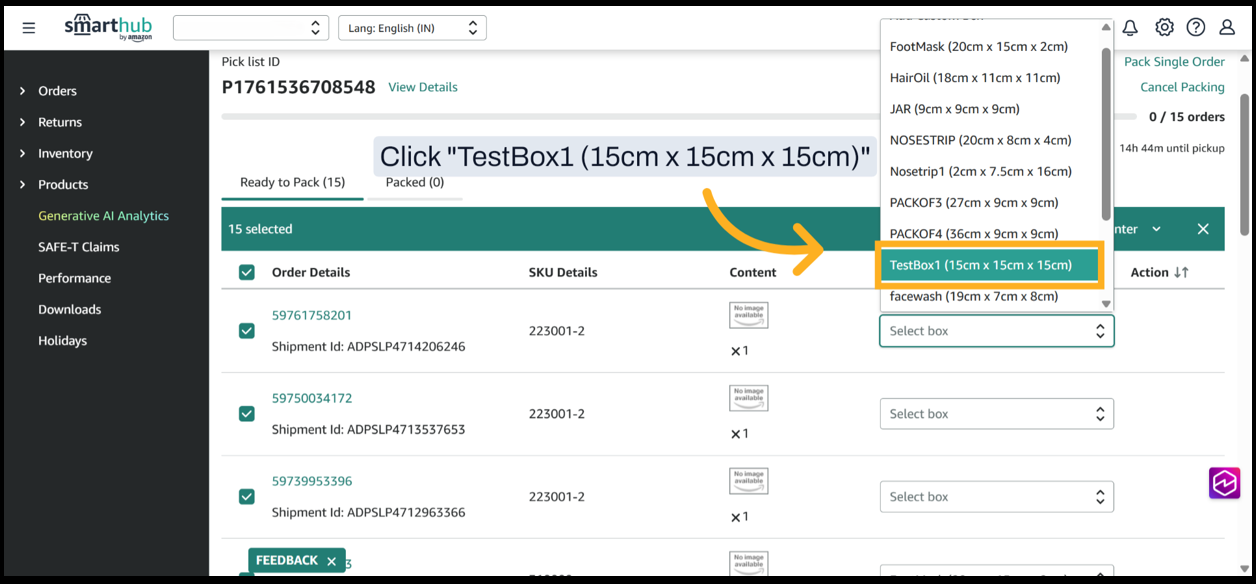Open the Lang: English (IN) dropdown
Viewport: 1256px width, 584px height.
point(412,28)
